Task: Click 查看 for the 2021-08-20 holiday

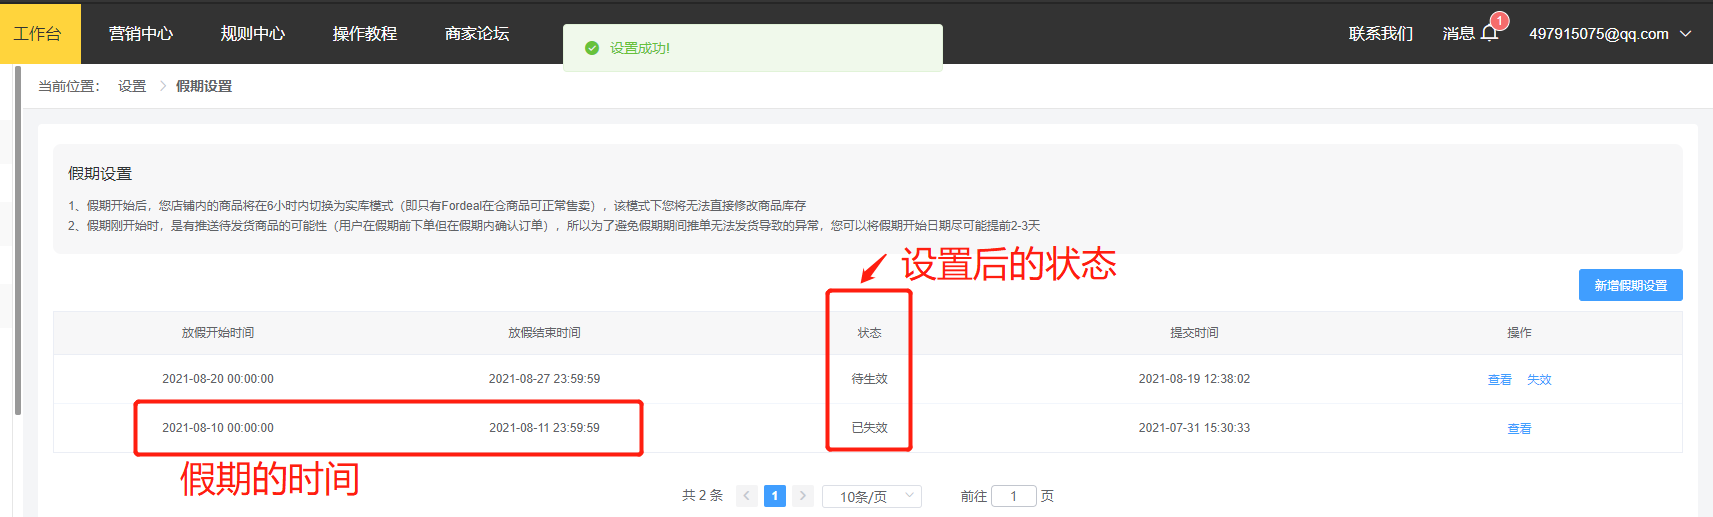Action: click(x=1499, y=380)
